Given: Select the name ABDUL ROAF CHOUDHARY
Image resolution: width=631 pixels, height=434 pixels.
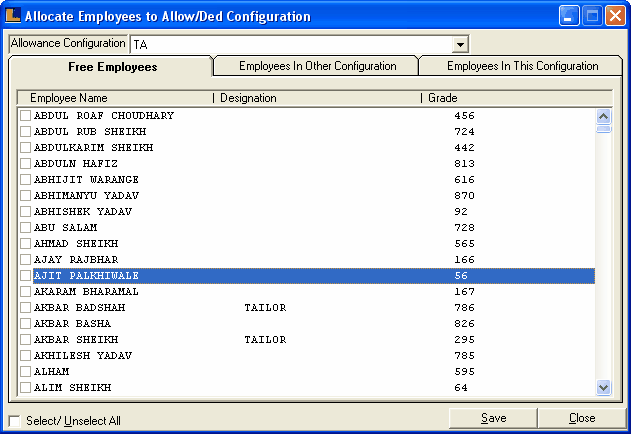Looking at the screenshot, I should pyautogui.click(x=104, y=116).
